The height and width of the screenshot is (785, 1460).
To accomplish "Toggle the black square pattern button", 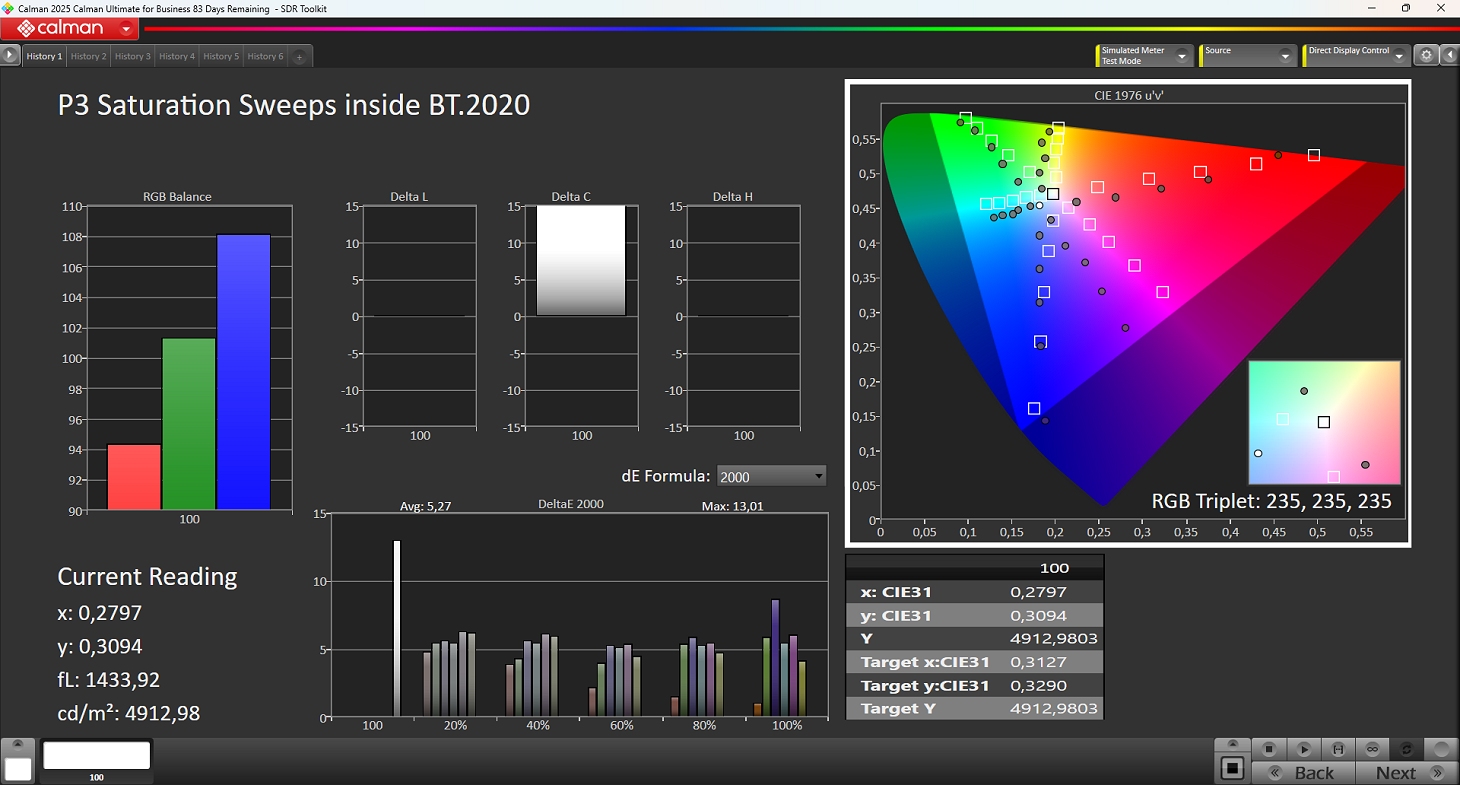I will click(1233, 768).
